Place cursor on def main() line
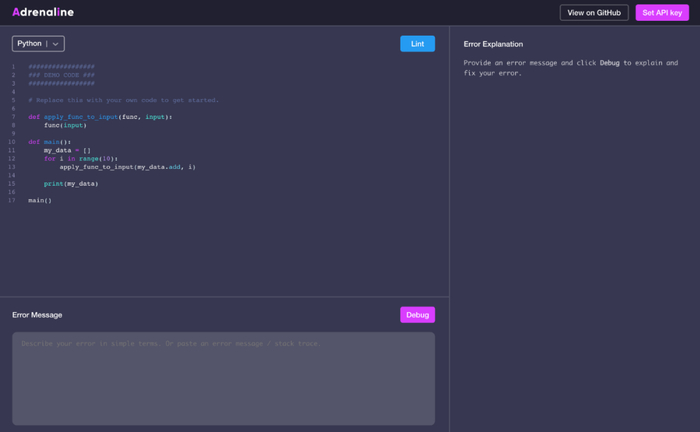Viewport: 700px width, 432px height. pos(50,142)
